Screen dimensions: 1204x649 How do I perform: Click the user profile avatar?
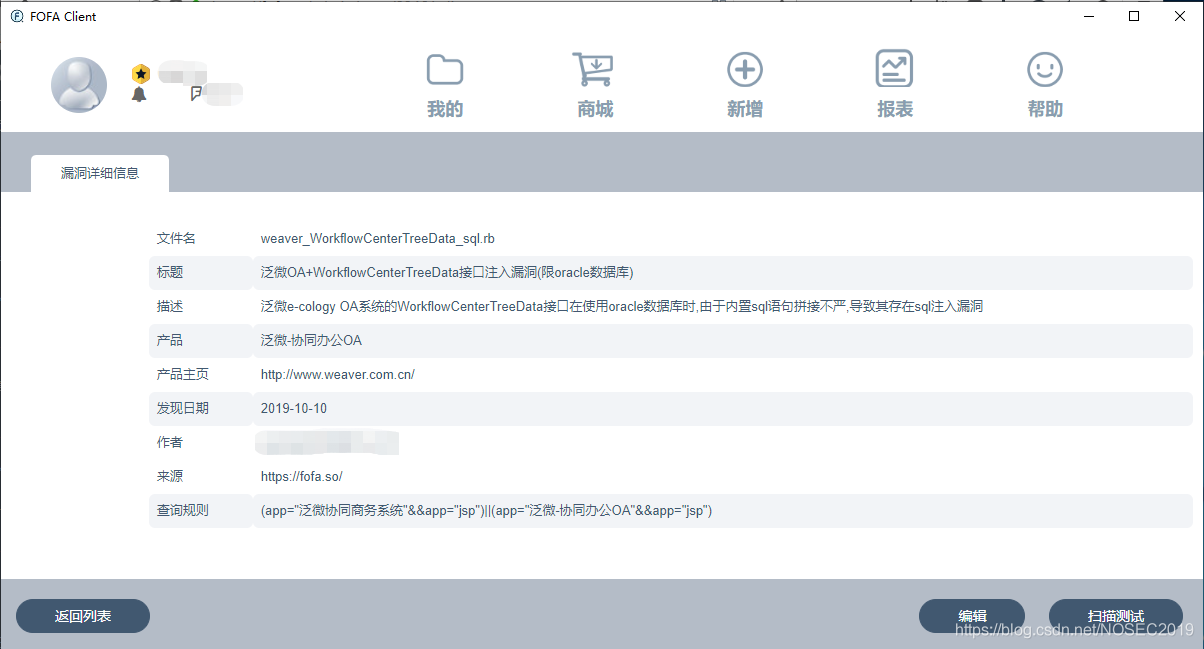78,85
